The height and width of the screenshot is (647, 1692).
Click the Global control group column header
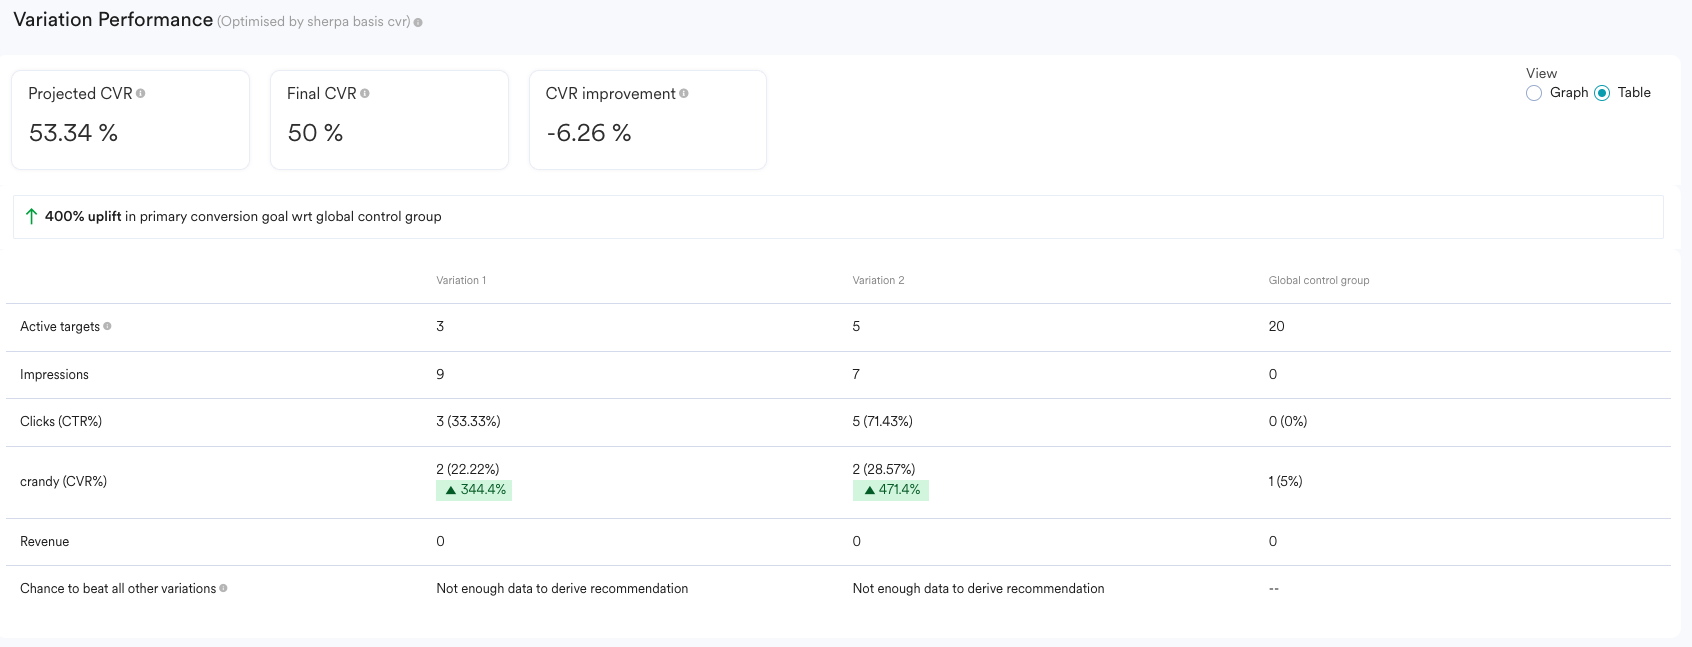(x=1318, y=280)
